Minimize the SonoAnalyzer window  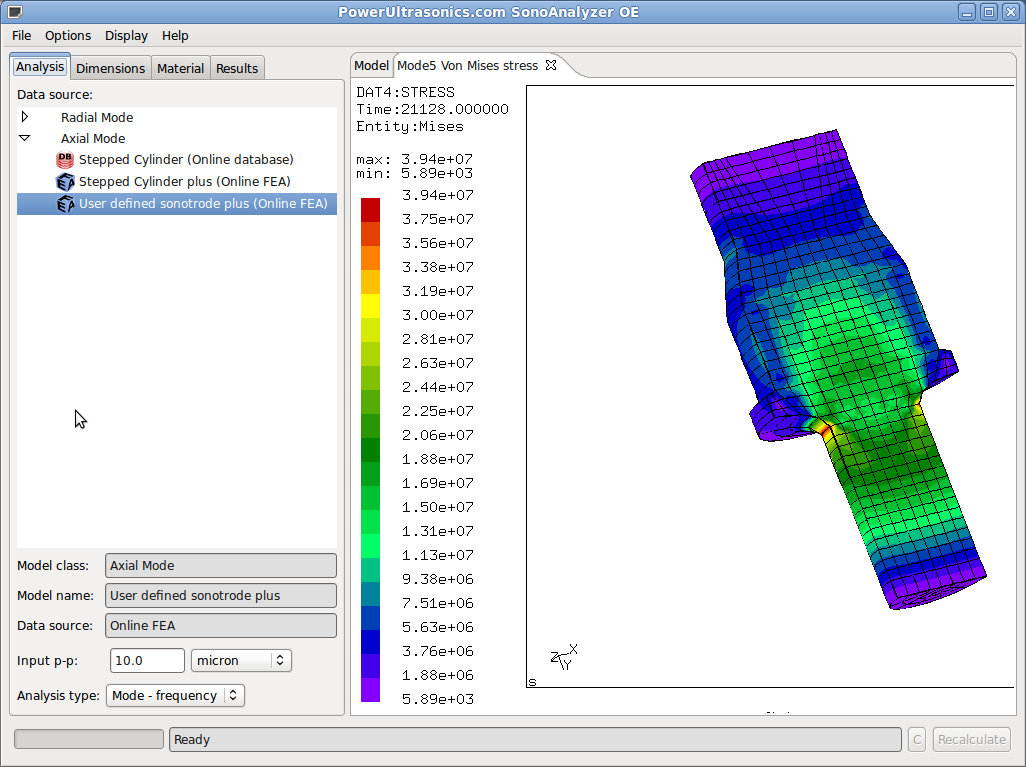point(967,12)
